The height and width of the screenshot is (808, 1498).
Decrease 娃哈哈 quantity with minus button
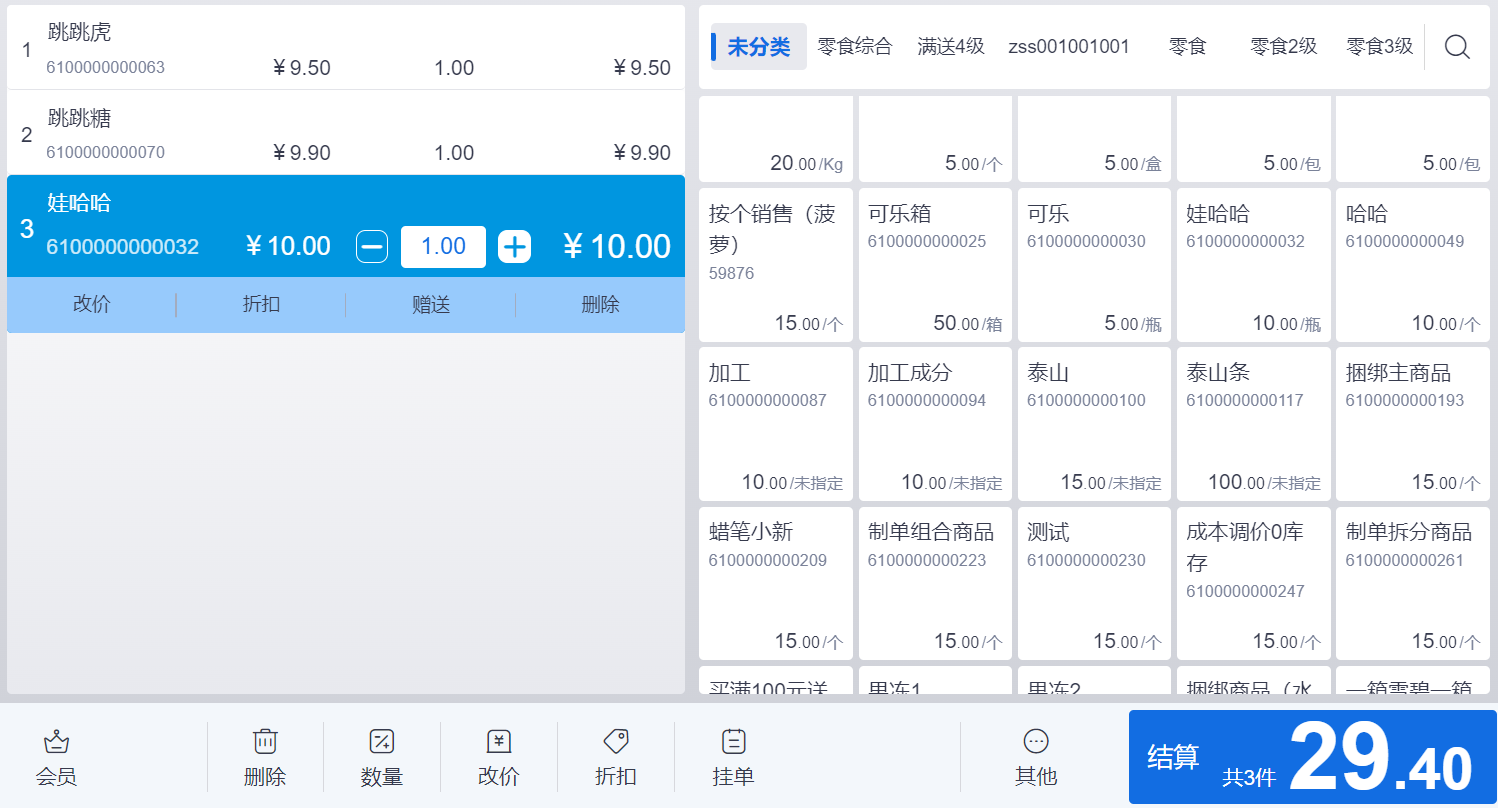point(372,247)
